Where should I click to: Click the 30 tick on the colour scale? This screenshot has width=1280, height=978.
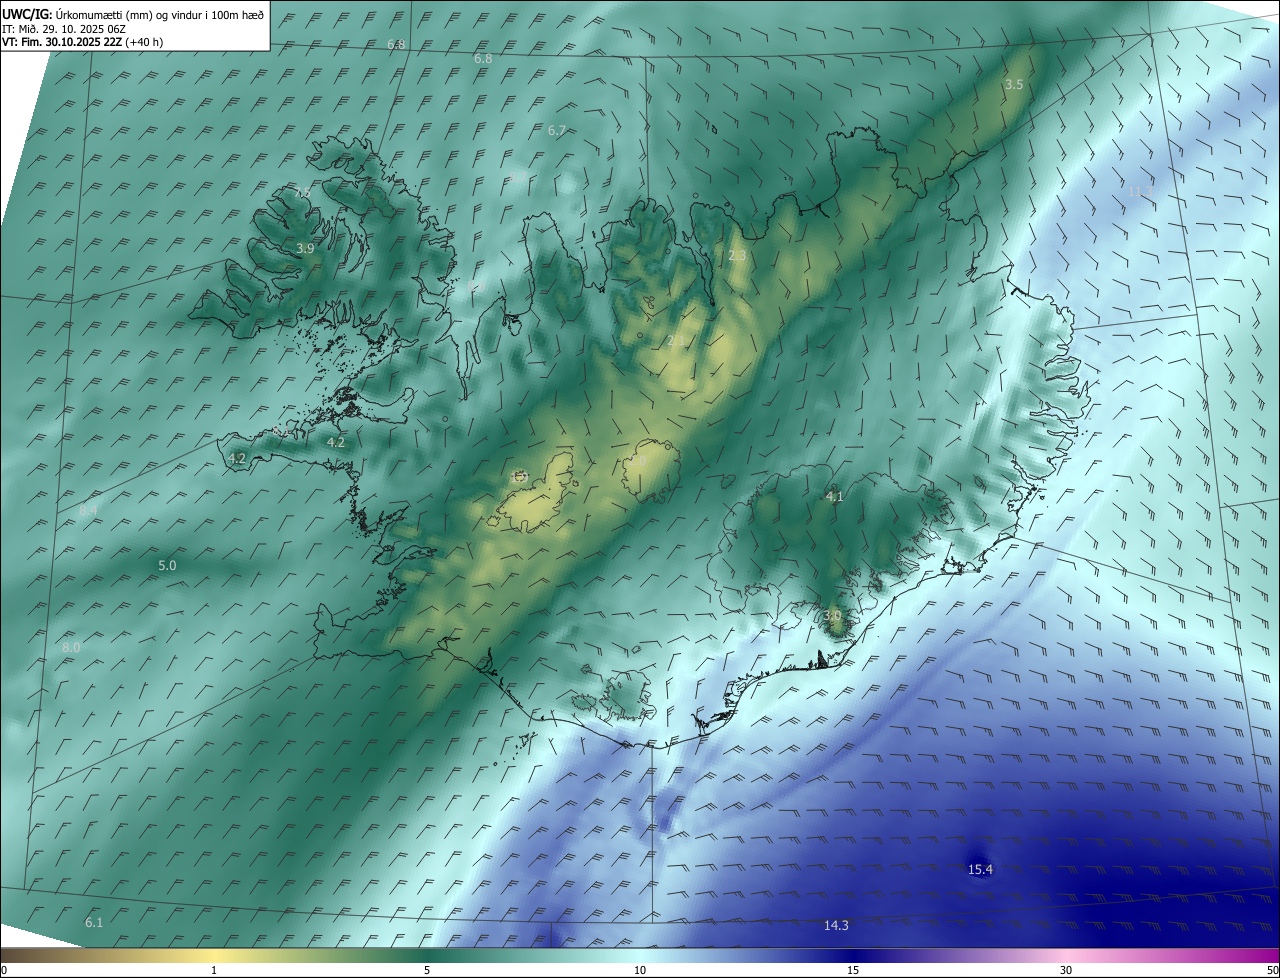[x=1066, y=970]
